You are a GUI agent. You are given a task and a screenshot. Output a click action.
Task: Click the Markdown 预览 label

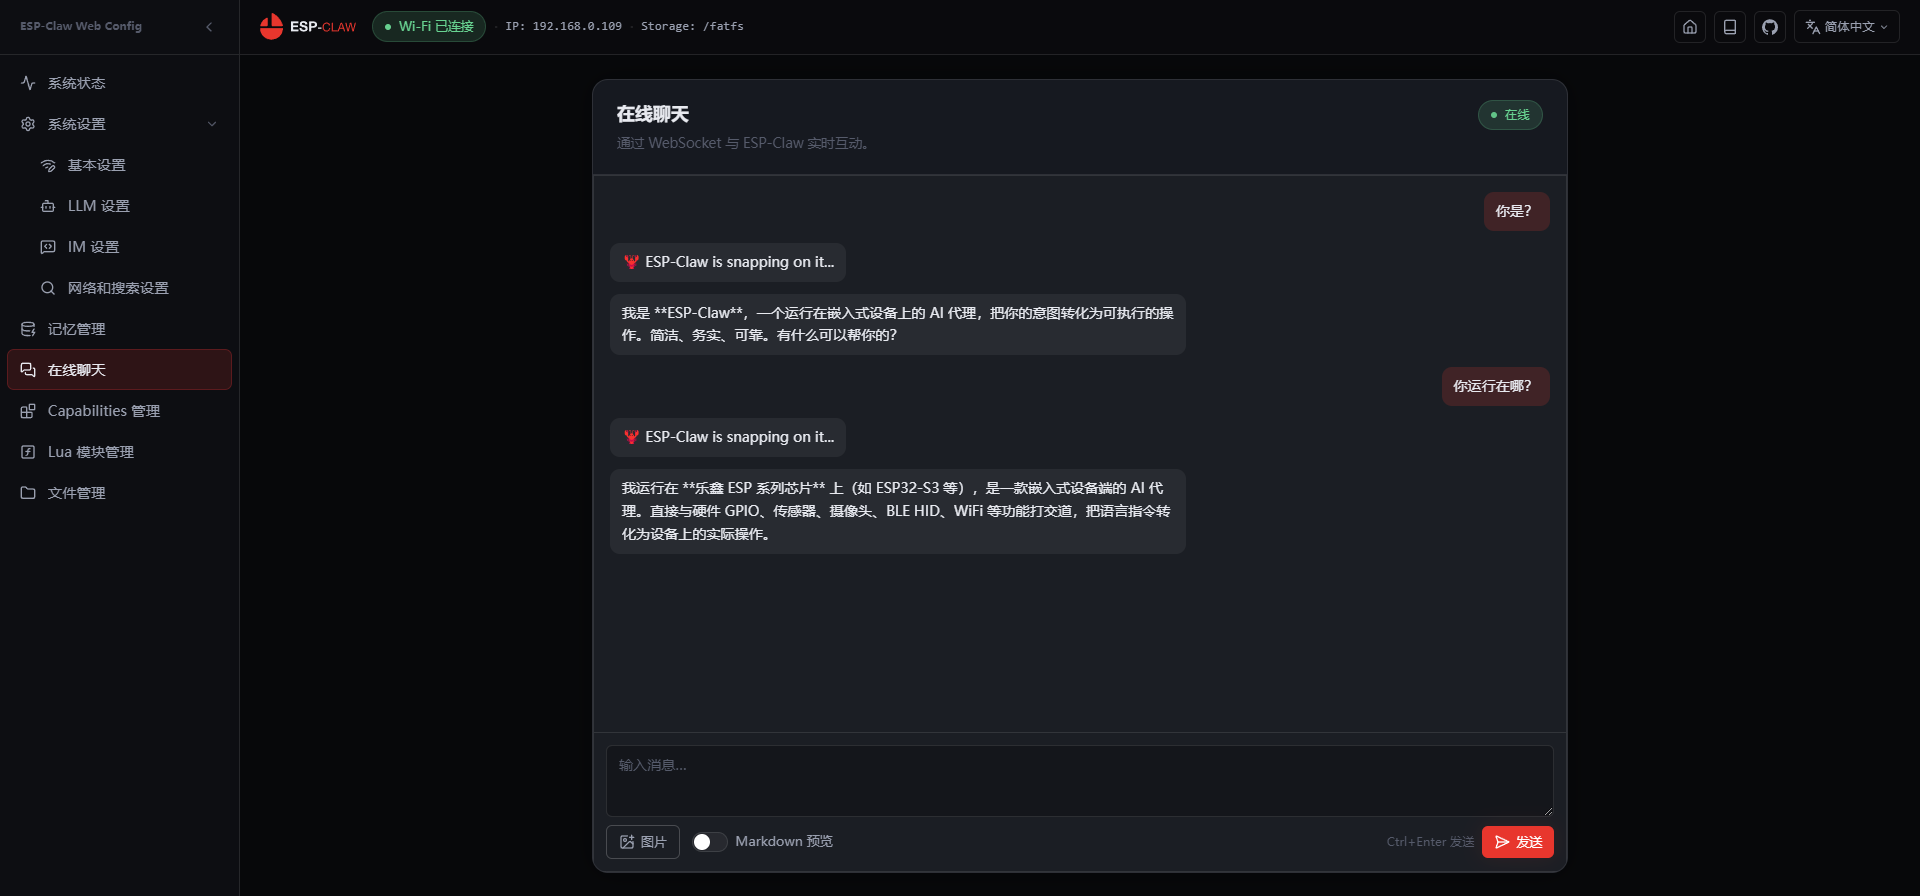[784, 842]
